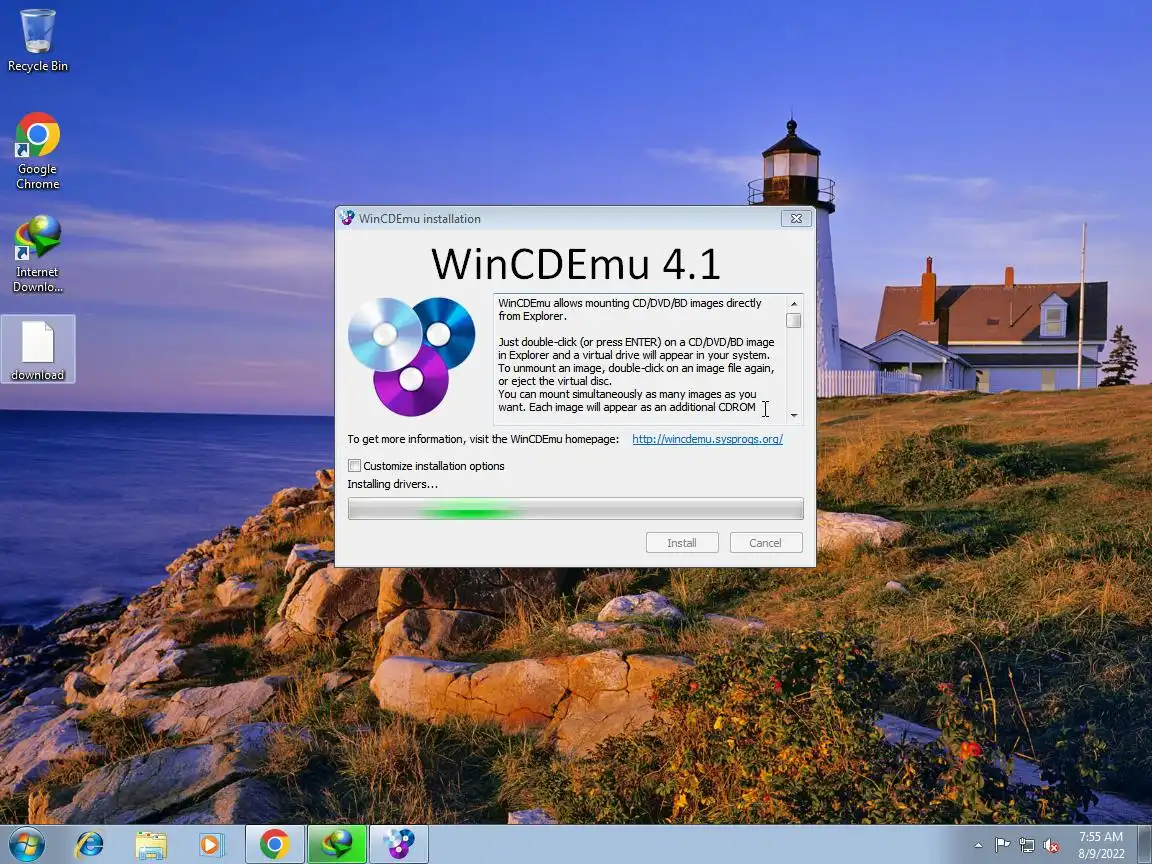The height and width of the screenshot is (864, 1152).
Task: Open the wincdemu.sysprogs.org homepage link
Action: click(708, 439)
